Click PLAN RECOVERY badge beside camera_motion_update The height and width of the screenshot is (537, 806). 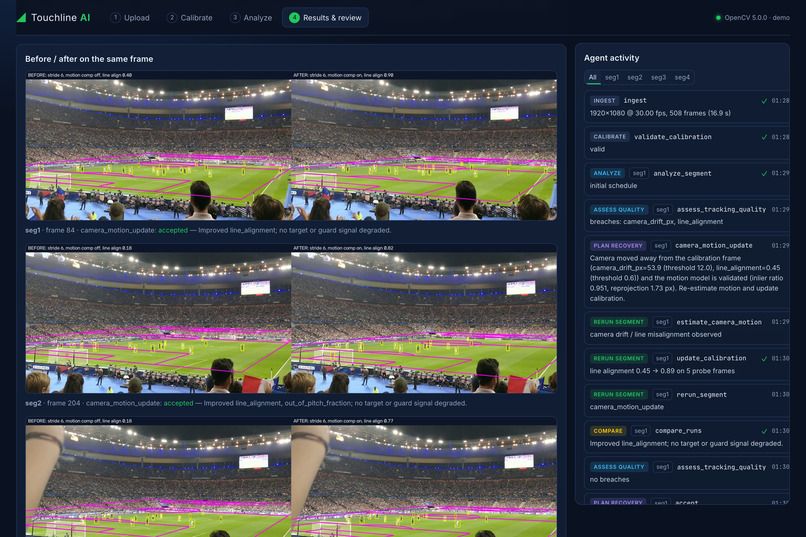tap(618, 246)
